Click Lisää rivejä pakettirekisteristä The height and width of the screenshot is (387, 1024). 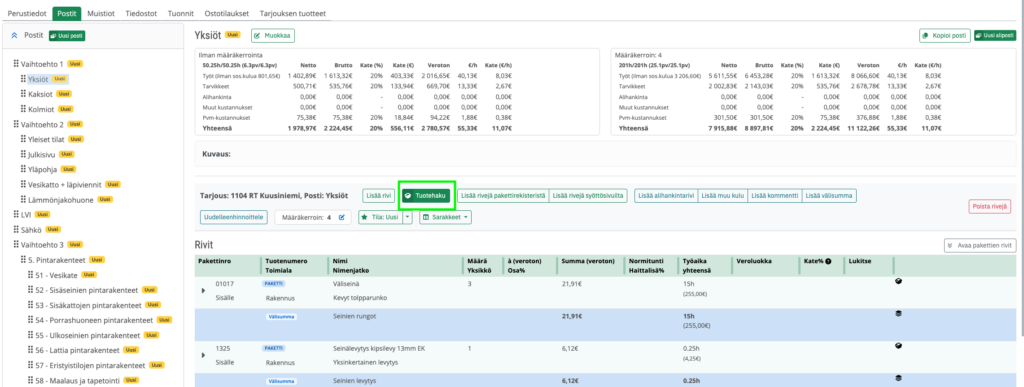coord(503,195)
